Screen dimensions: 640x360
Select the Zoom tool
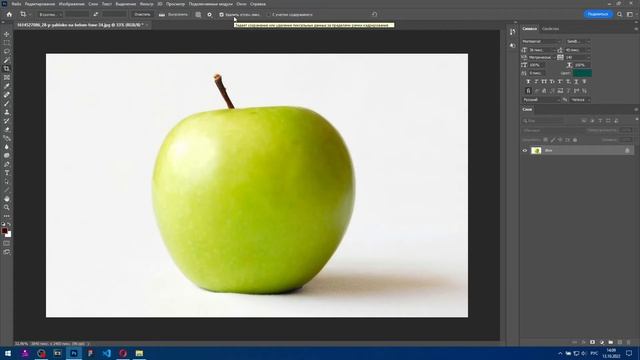pyautogui.click(x=7, y=207)
